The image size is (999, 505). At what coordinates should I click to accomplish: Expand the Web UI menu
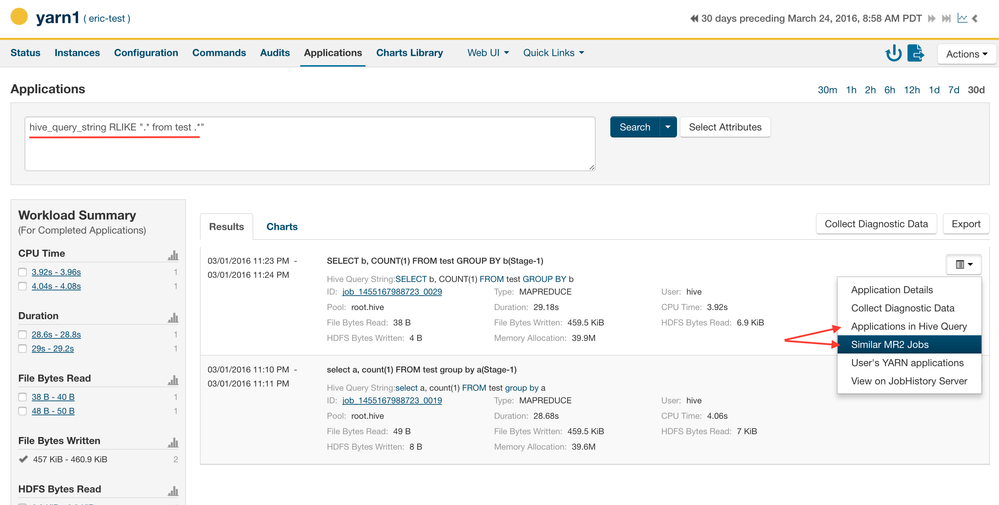488,53
